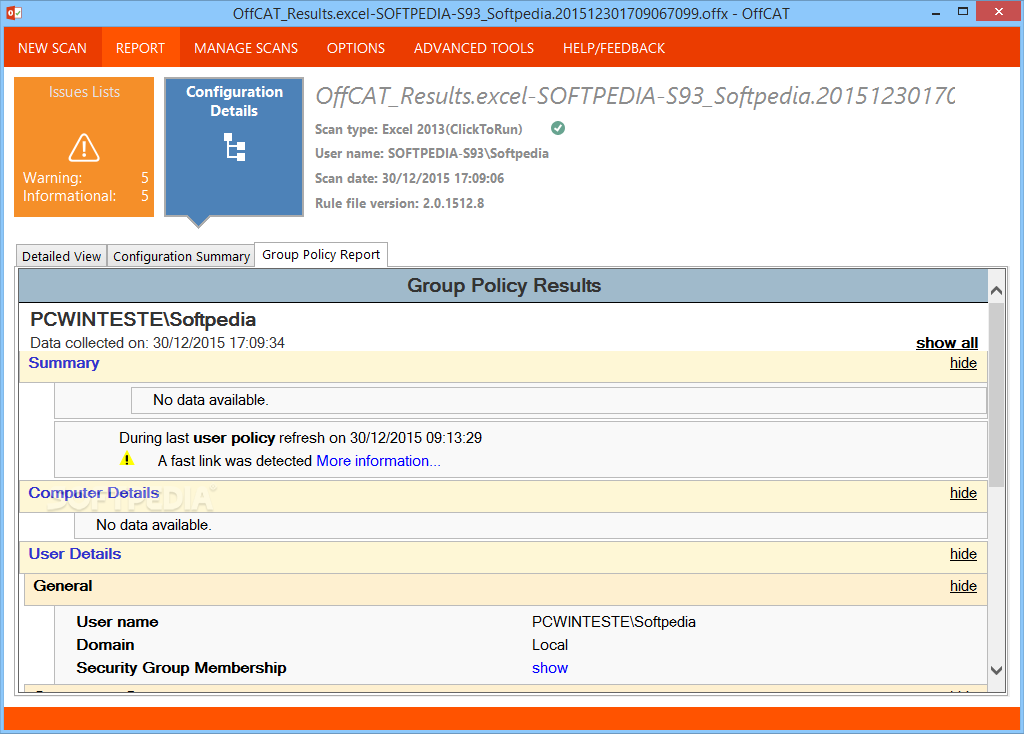Screen dimensions: 1024x734
Task: Maximize the OffCAT window
Action: tap(963, 12)
